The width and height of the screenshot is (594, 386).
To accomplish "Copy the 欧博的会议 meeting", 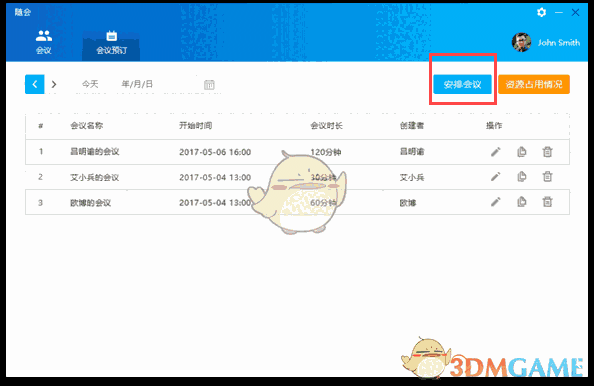I will pyautogui.click(x=522, y=202).
